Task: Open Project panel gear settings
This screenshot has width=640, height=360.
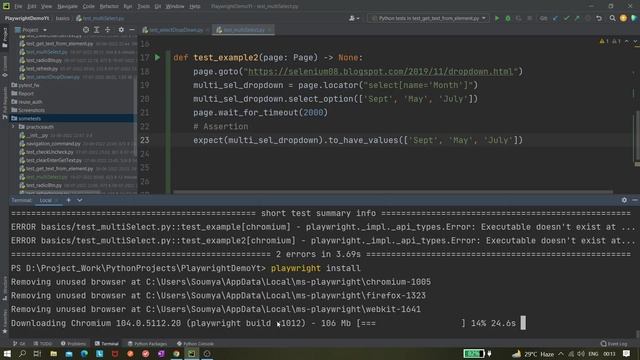Action: click(121, 30)
